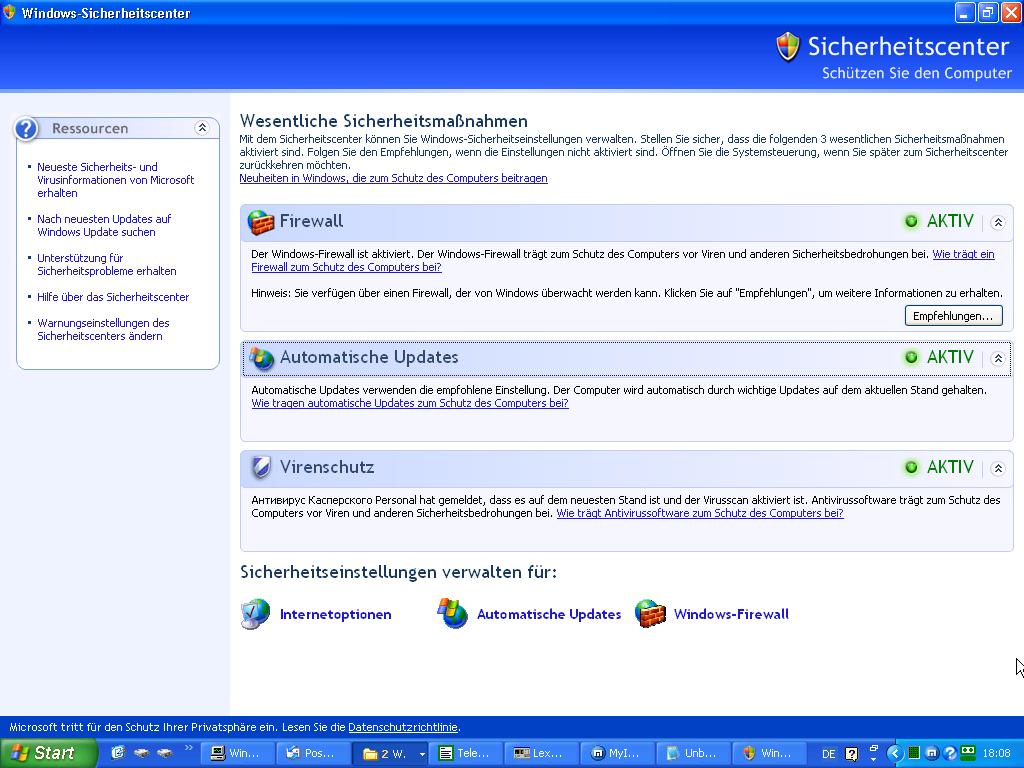This screenshot has width=1024, height=768.
Task: Open the Internetoptionen text link
Action: coord(336,615)
